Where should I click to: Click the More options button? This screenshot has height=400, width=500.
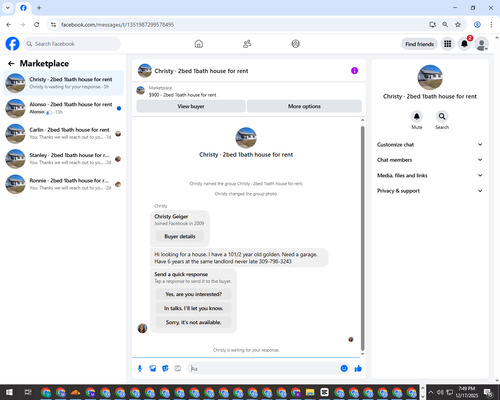(x=304, y=106)
